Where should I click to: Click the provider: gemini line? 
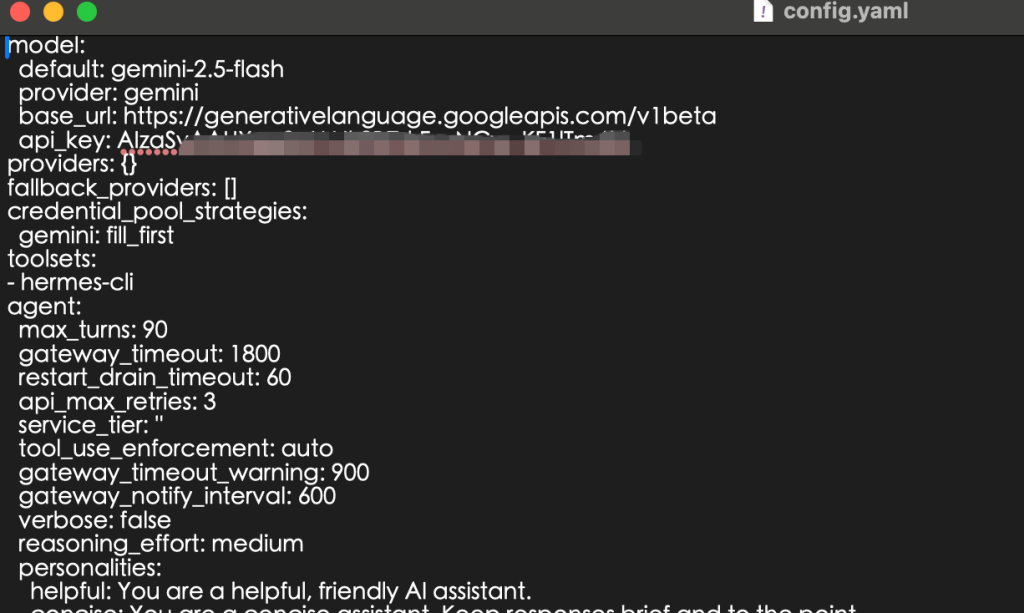pos(108,93)
